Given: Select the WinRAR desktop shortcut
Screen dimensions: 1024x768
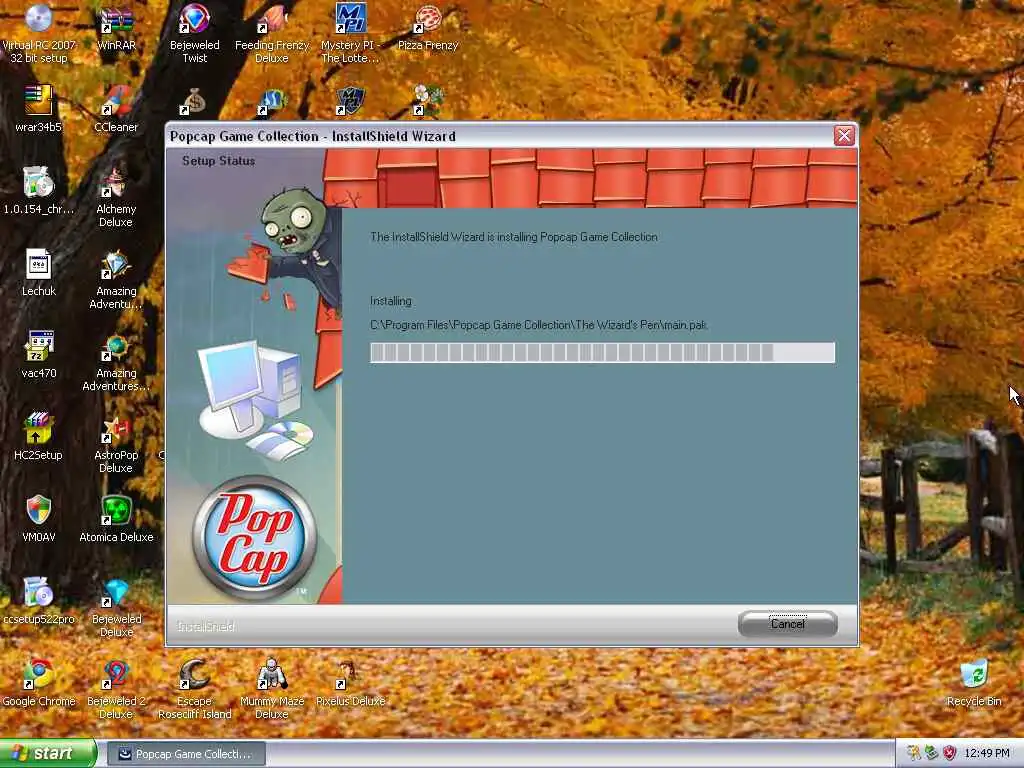Looking at the screenshot, I should click(x=116, y=27).
